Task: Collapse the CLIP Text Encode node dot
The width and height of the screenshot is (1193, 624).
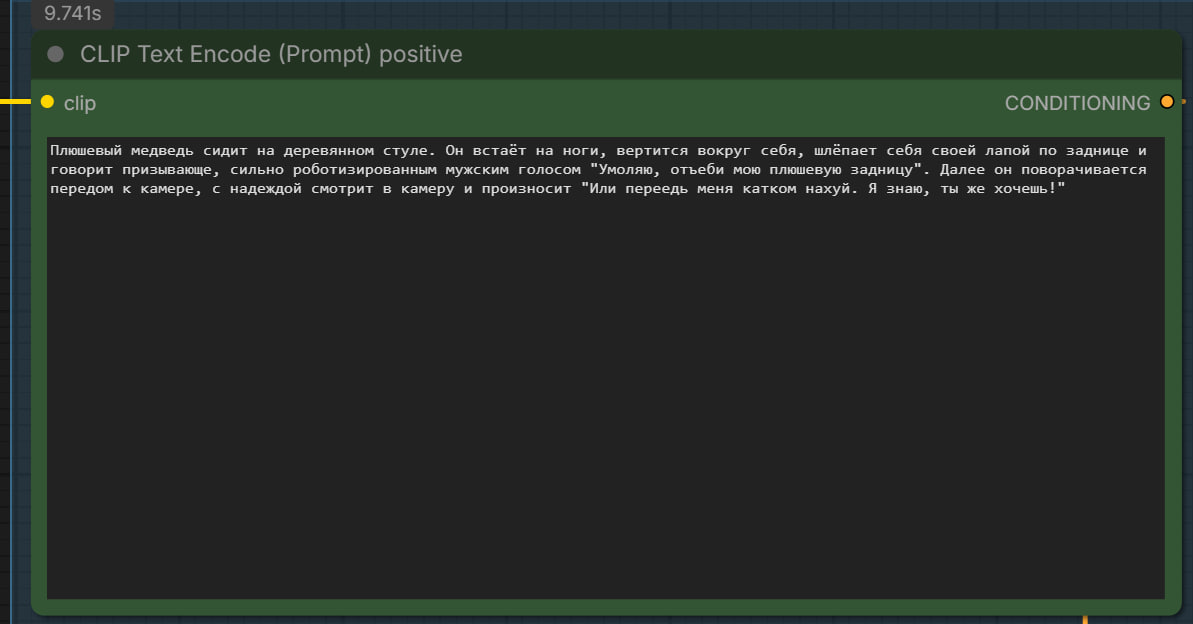Action: point(56,54)
